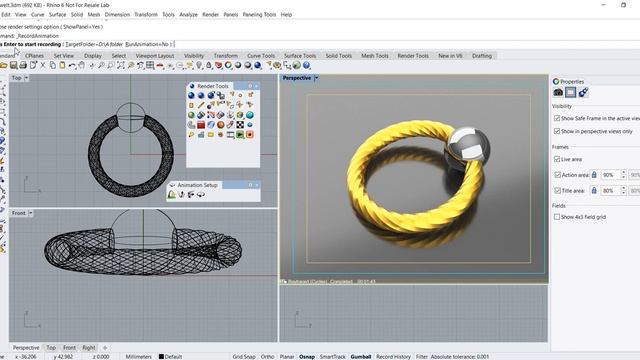Click the last icon in Animation Setup panel
The width and height of the screenshot is (640, 360).
click(x=201, y=195)
